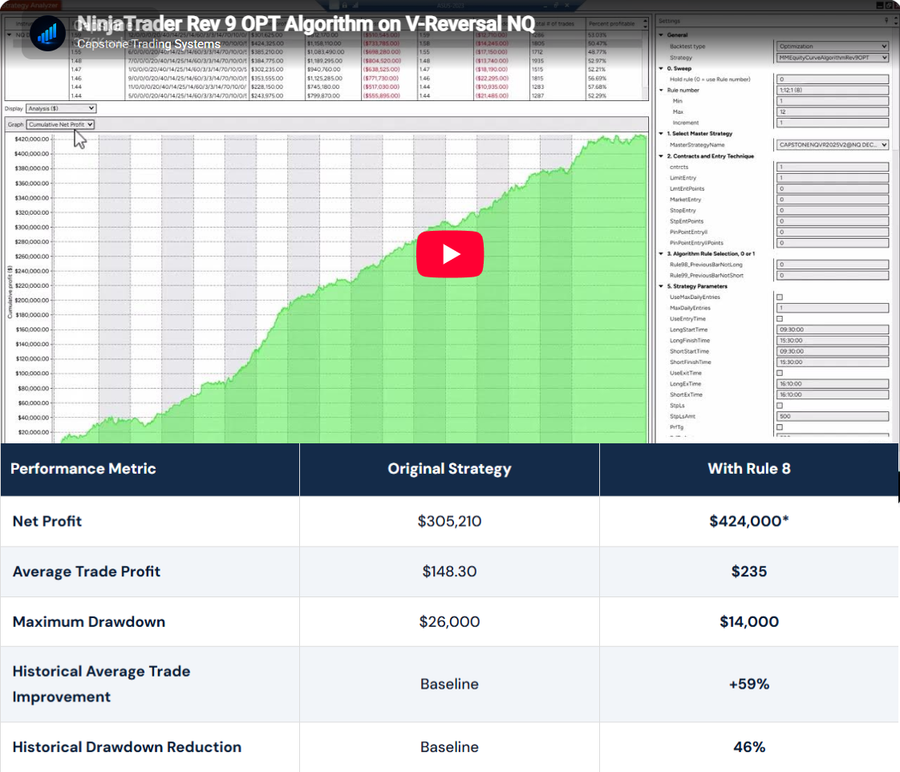
Task: Open the Graph Cumulative Net Profit dropdown
Action: pos(61,124)
